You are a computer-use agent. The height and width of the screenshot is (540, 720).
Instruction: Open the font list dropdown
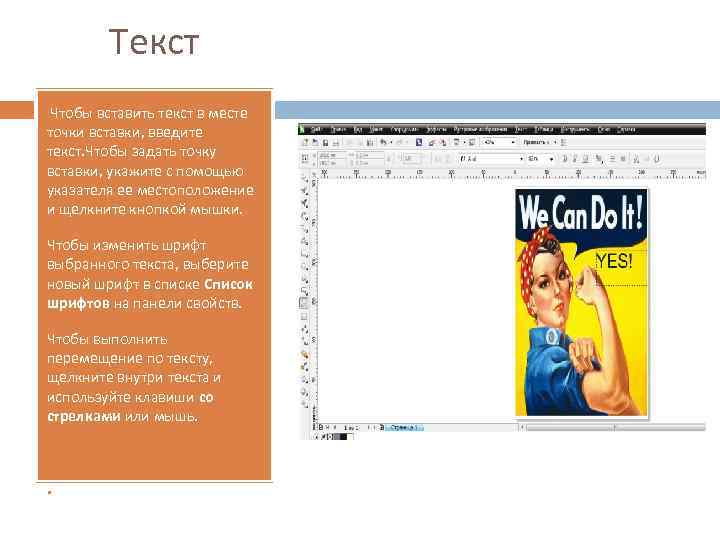tap(521, 159)
